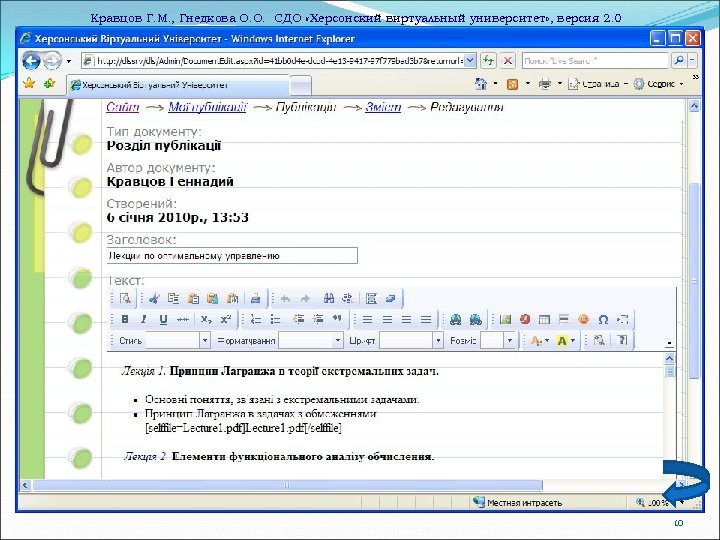The image size is (720, 540).
Task: Click the Undo arrow in editor
Action: coord(285,298)
